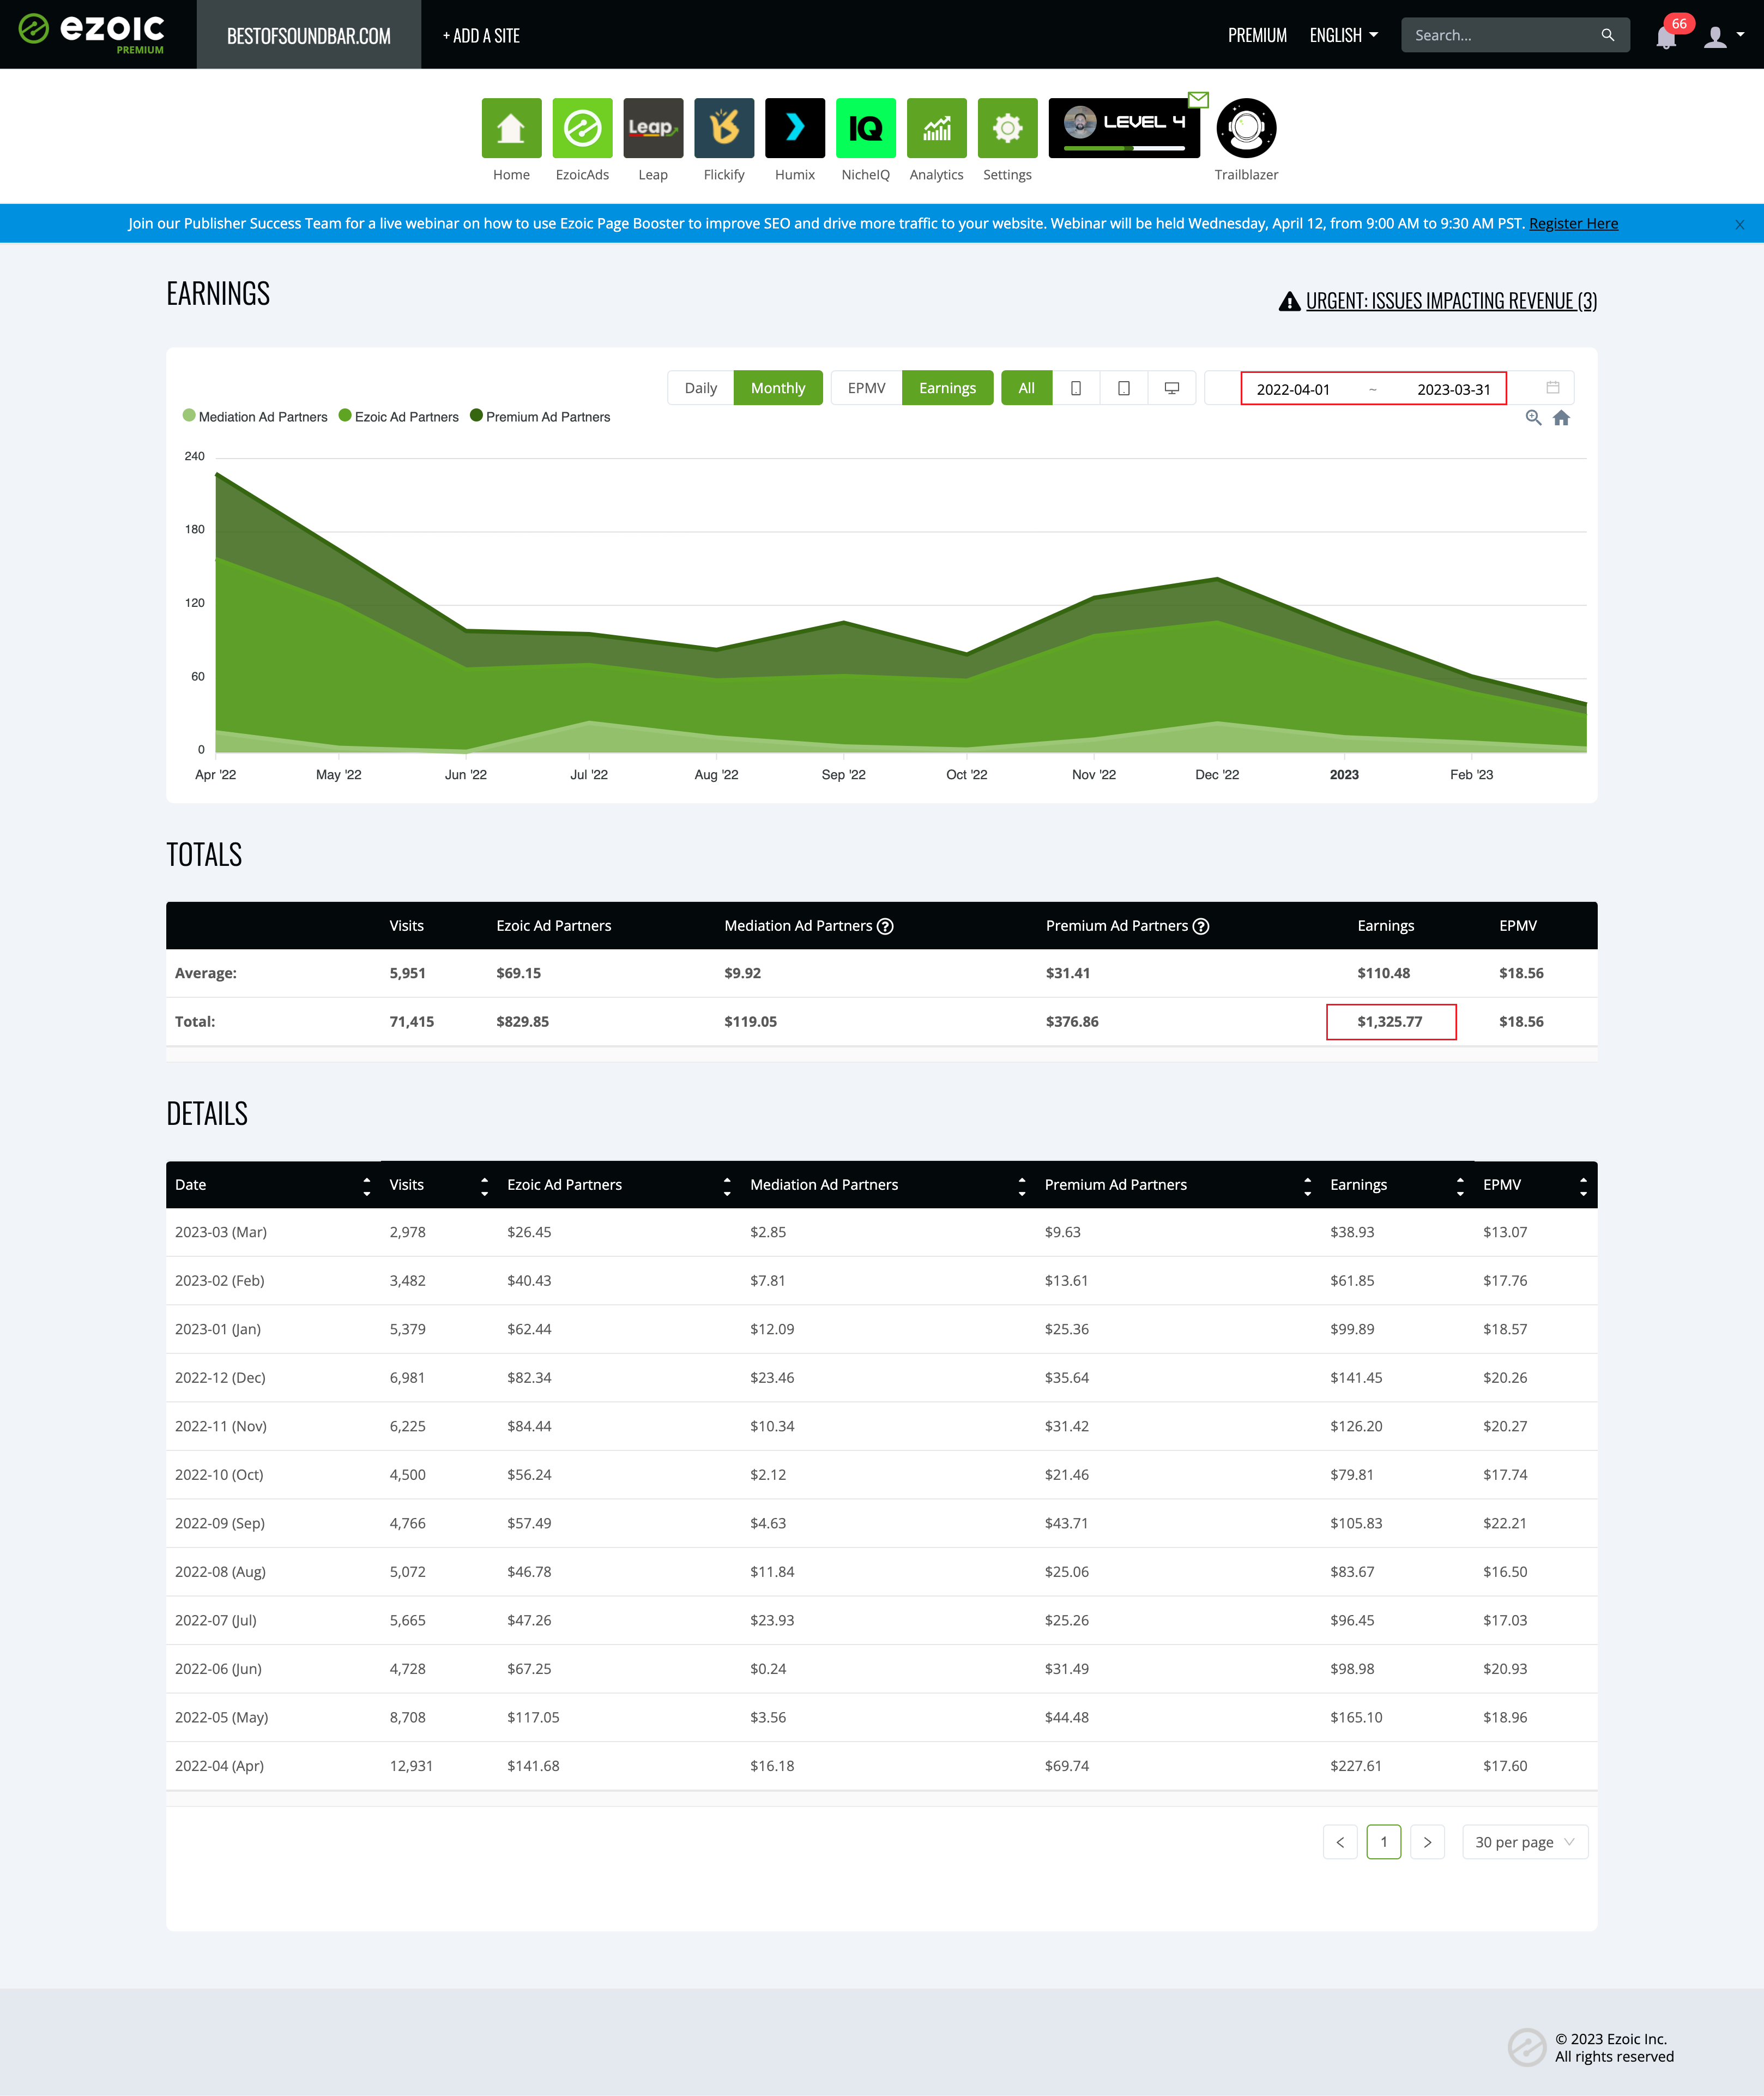Open the user account dropdown
1764x2096 pixels.
point(1724,37)
